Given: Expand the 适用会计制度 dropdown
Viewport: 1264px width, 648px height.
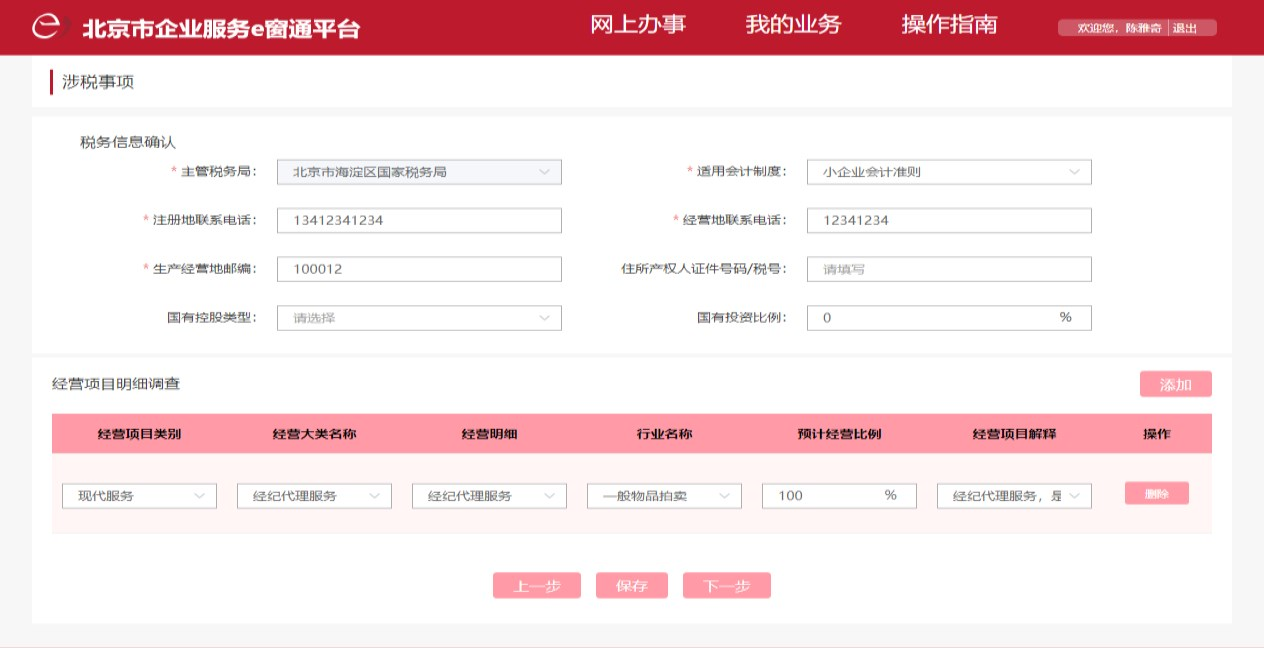Looking at the screenshot, I should [948, 172].
